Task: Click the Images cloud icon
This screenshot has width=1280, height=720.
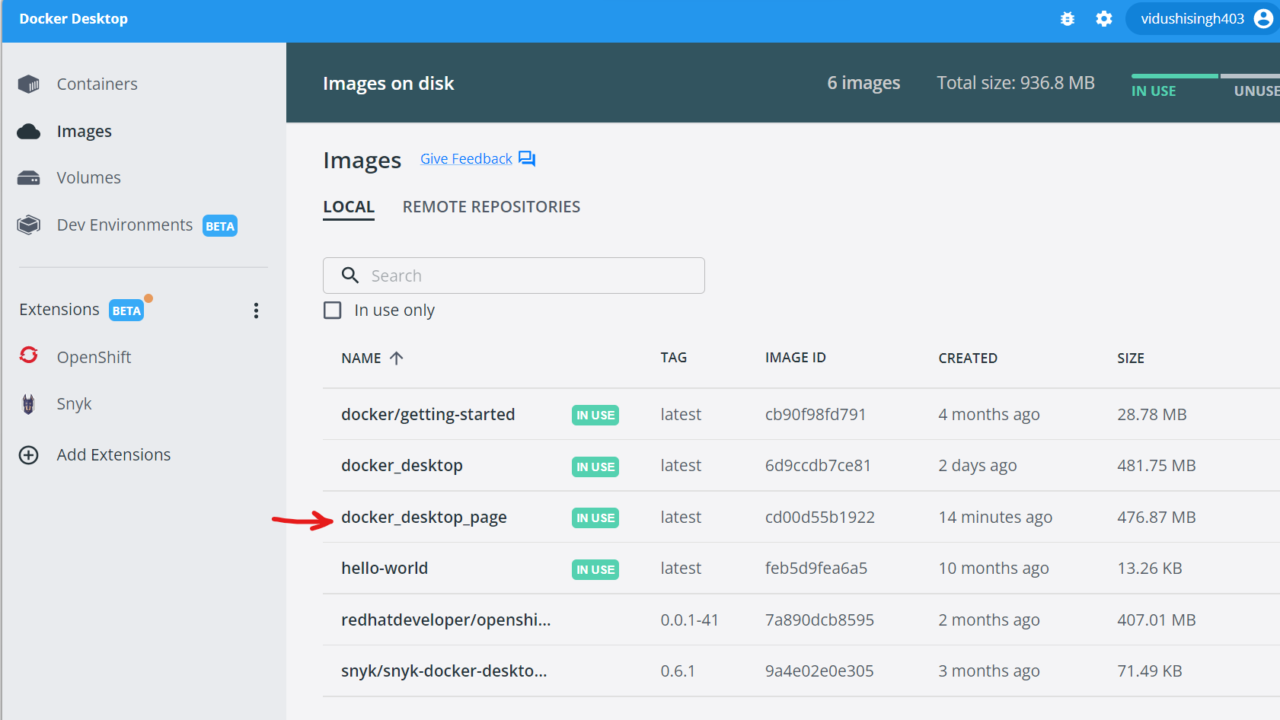Action: pos(29,131)
